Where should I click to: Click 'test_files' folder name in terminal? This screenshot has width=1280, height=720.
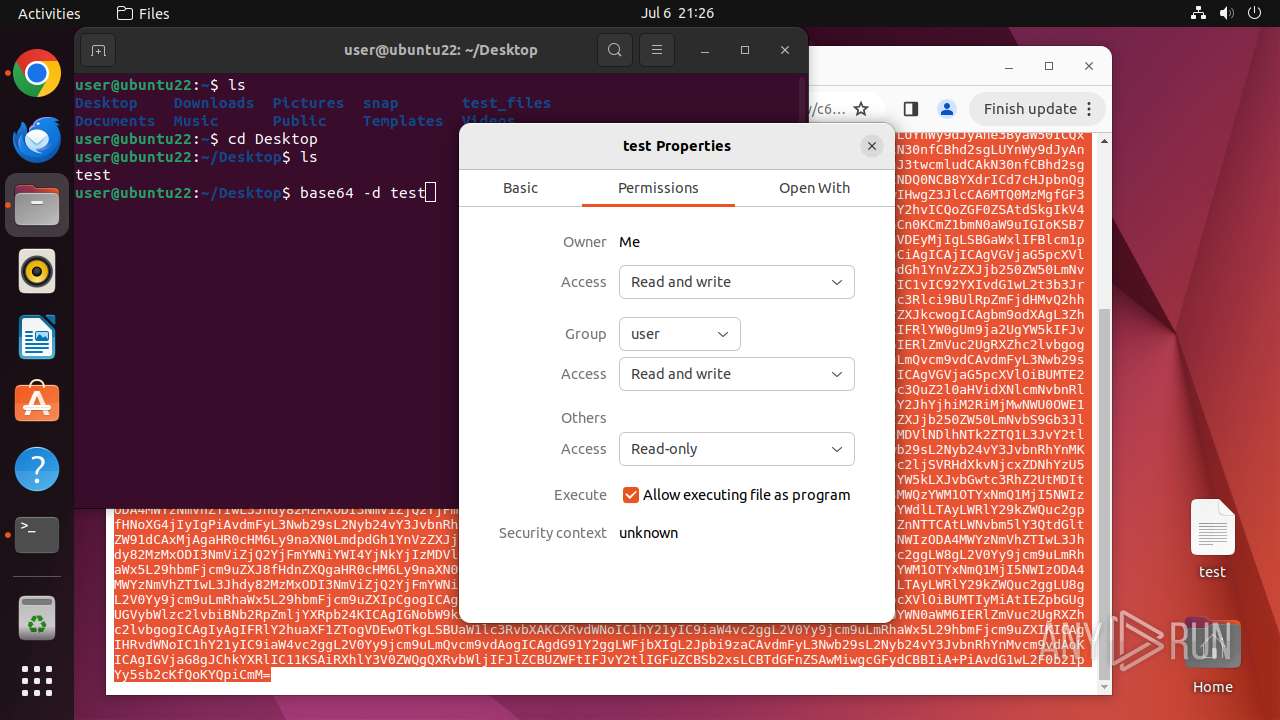506,103
